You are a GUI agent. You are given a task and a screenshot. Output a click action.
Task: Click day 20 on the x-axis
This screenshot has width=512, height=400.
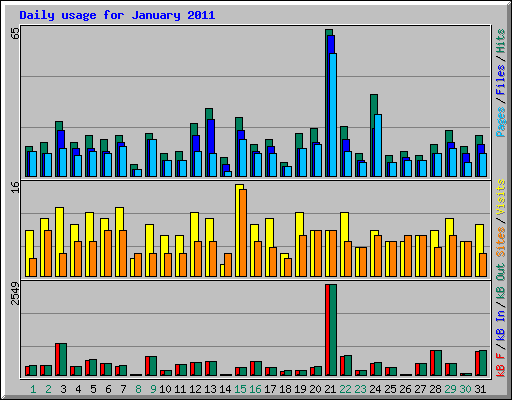click(x=315, y=389)
